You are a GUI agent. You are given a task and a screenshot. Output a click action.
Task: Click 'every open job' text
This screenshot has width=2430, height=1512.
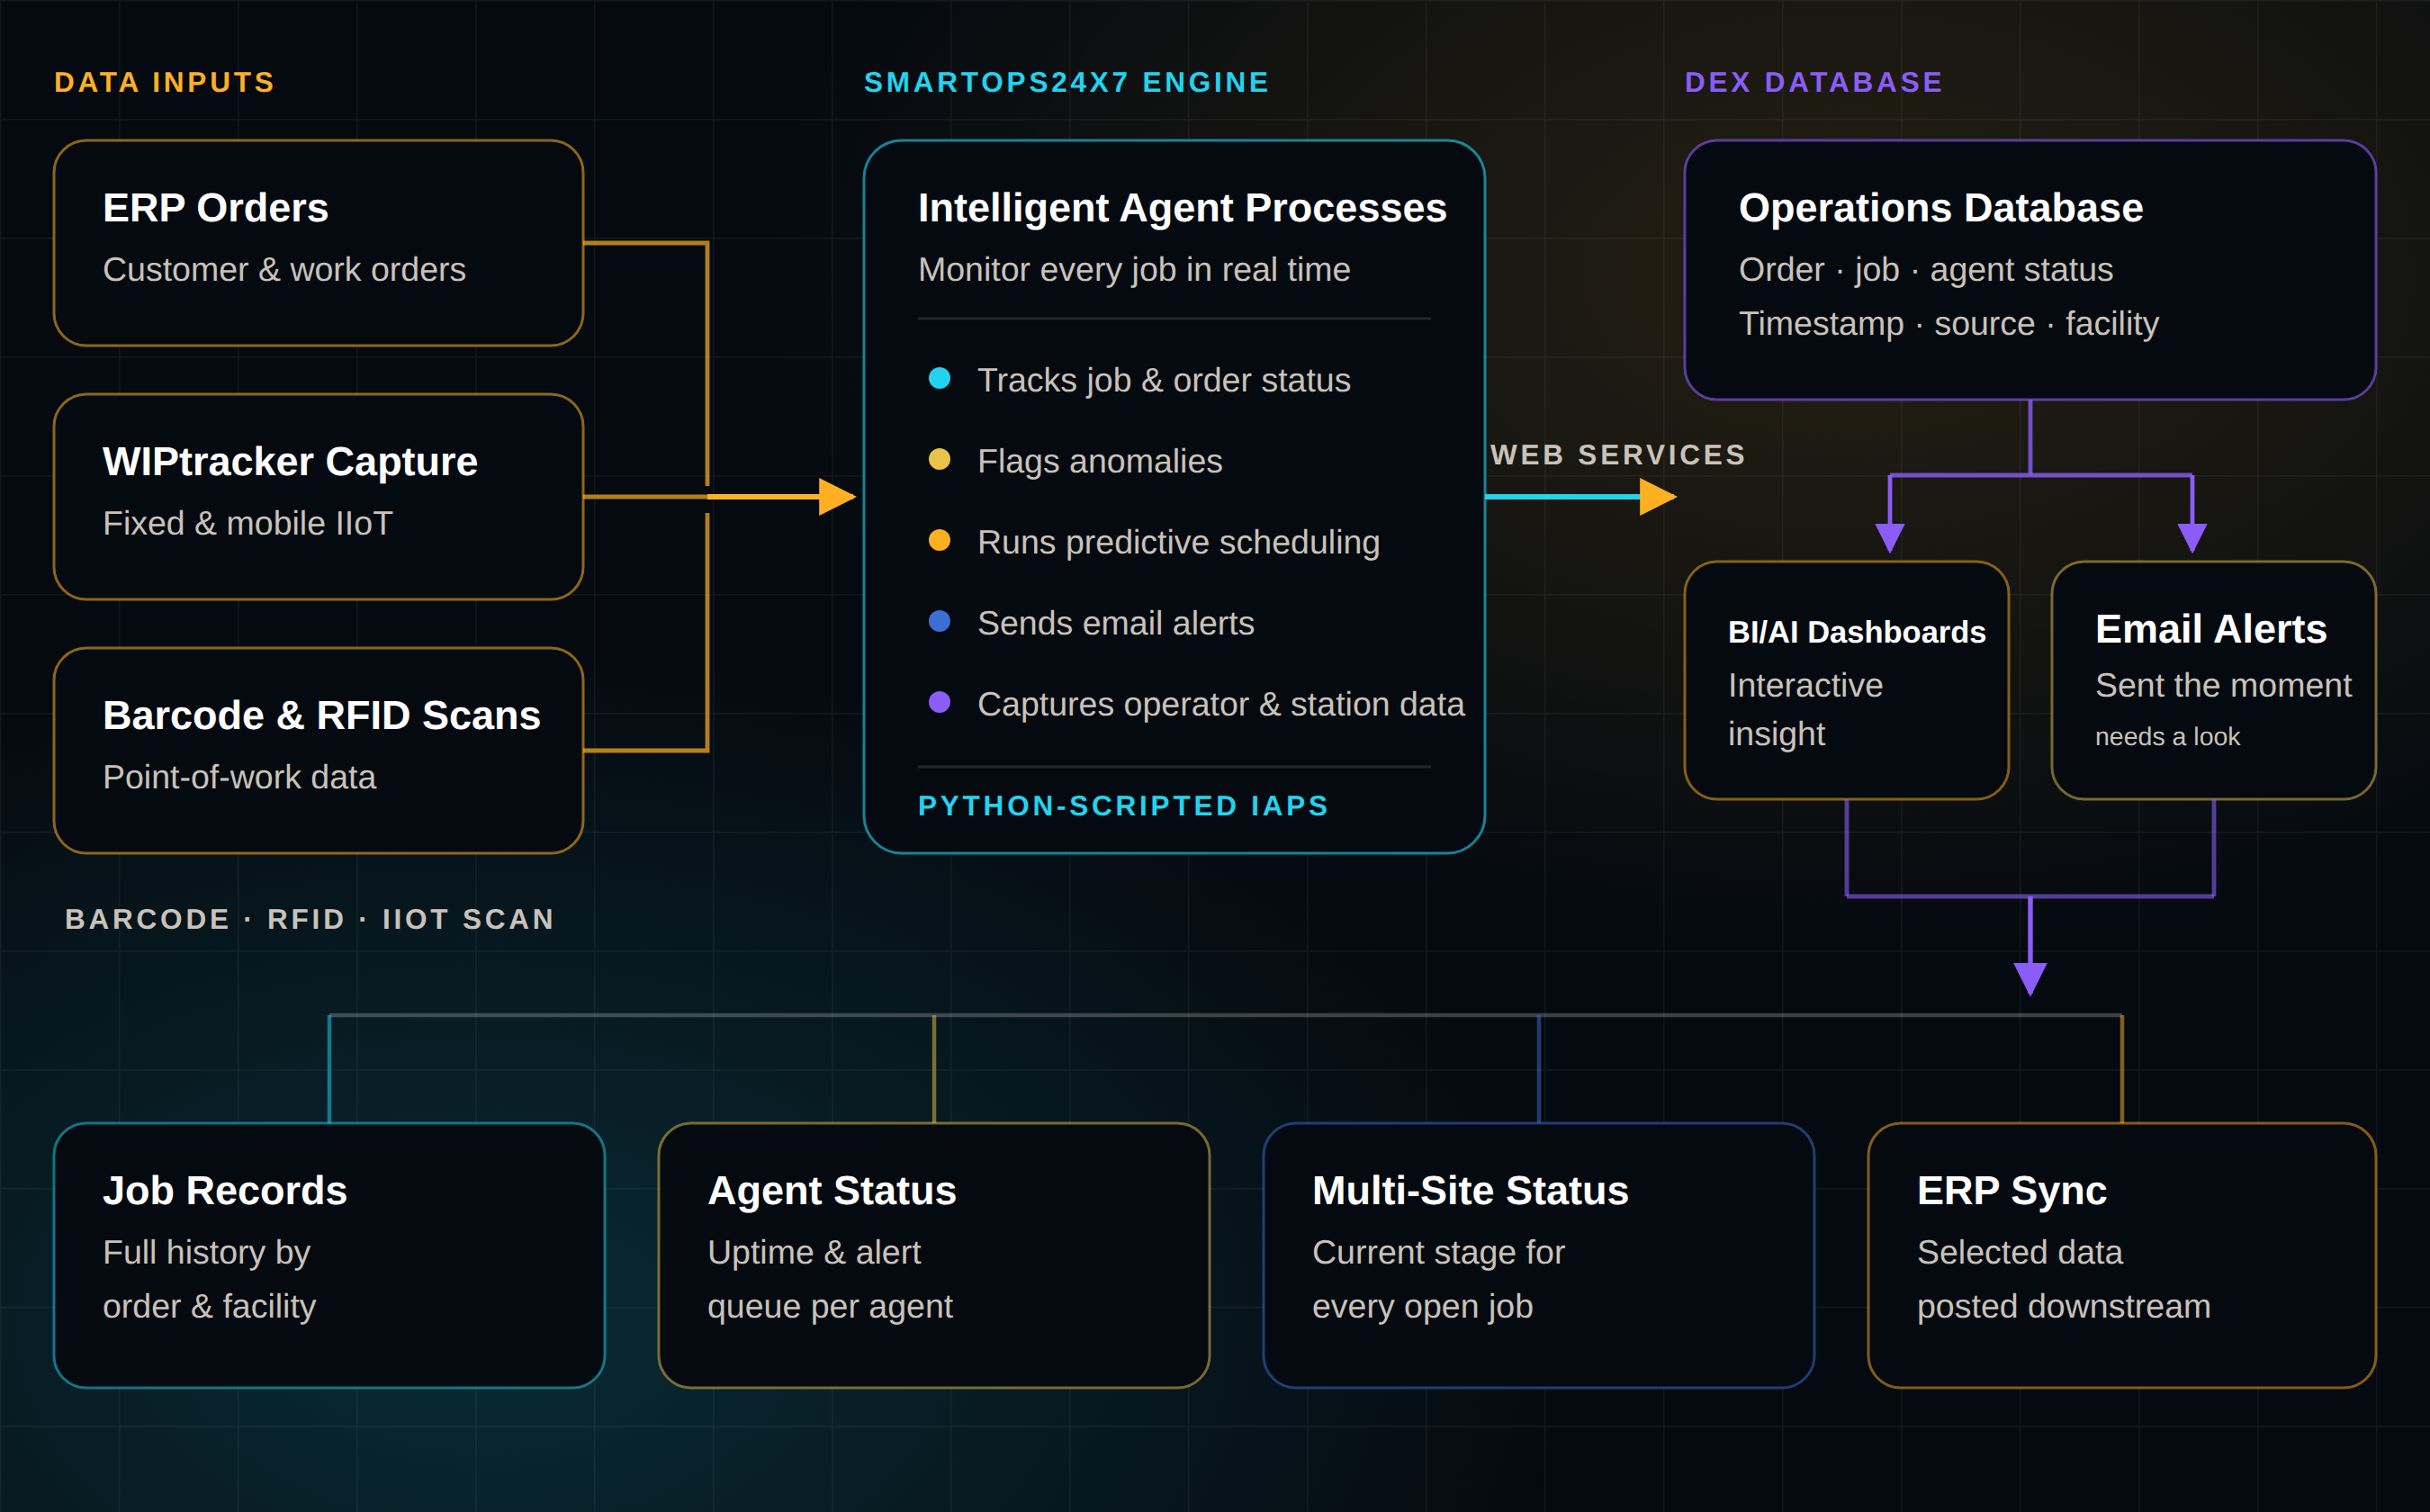pyautogui.click(x=1422, y=1307)
